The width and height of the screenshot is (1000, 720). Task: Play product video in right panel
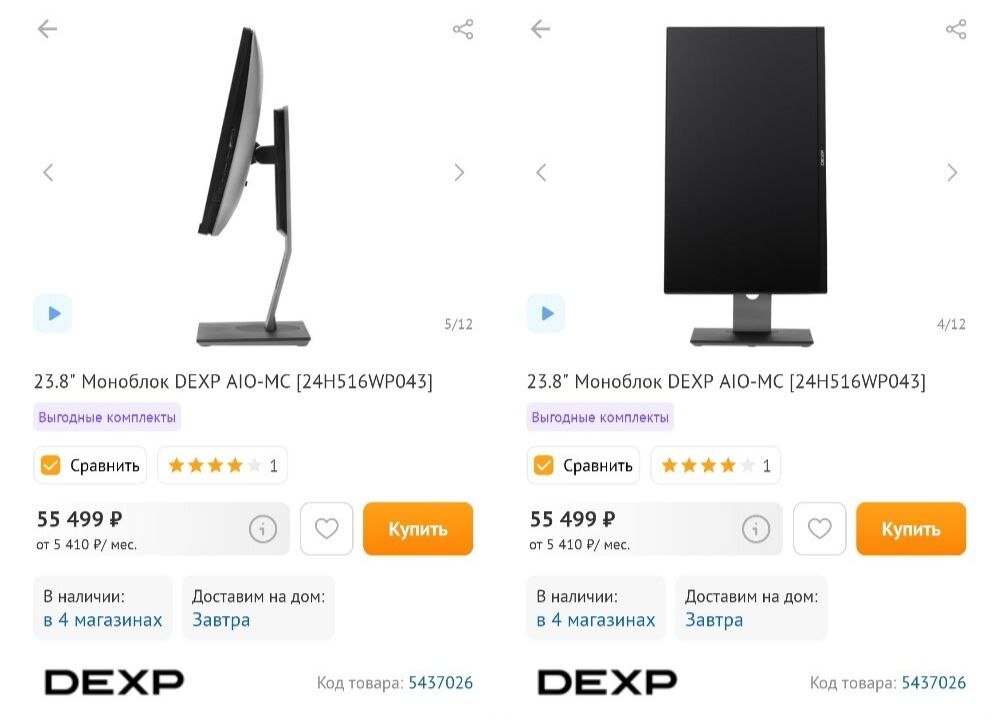click(546, 313)
